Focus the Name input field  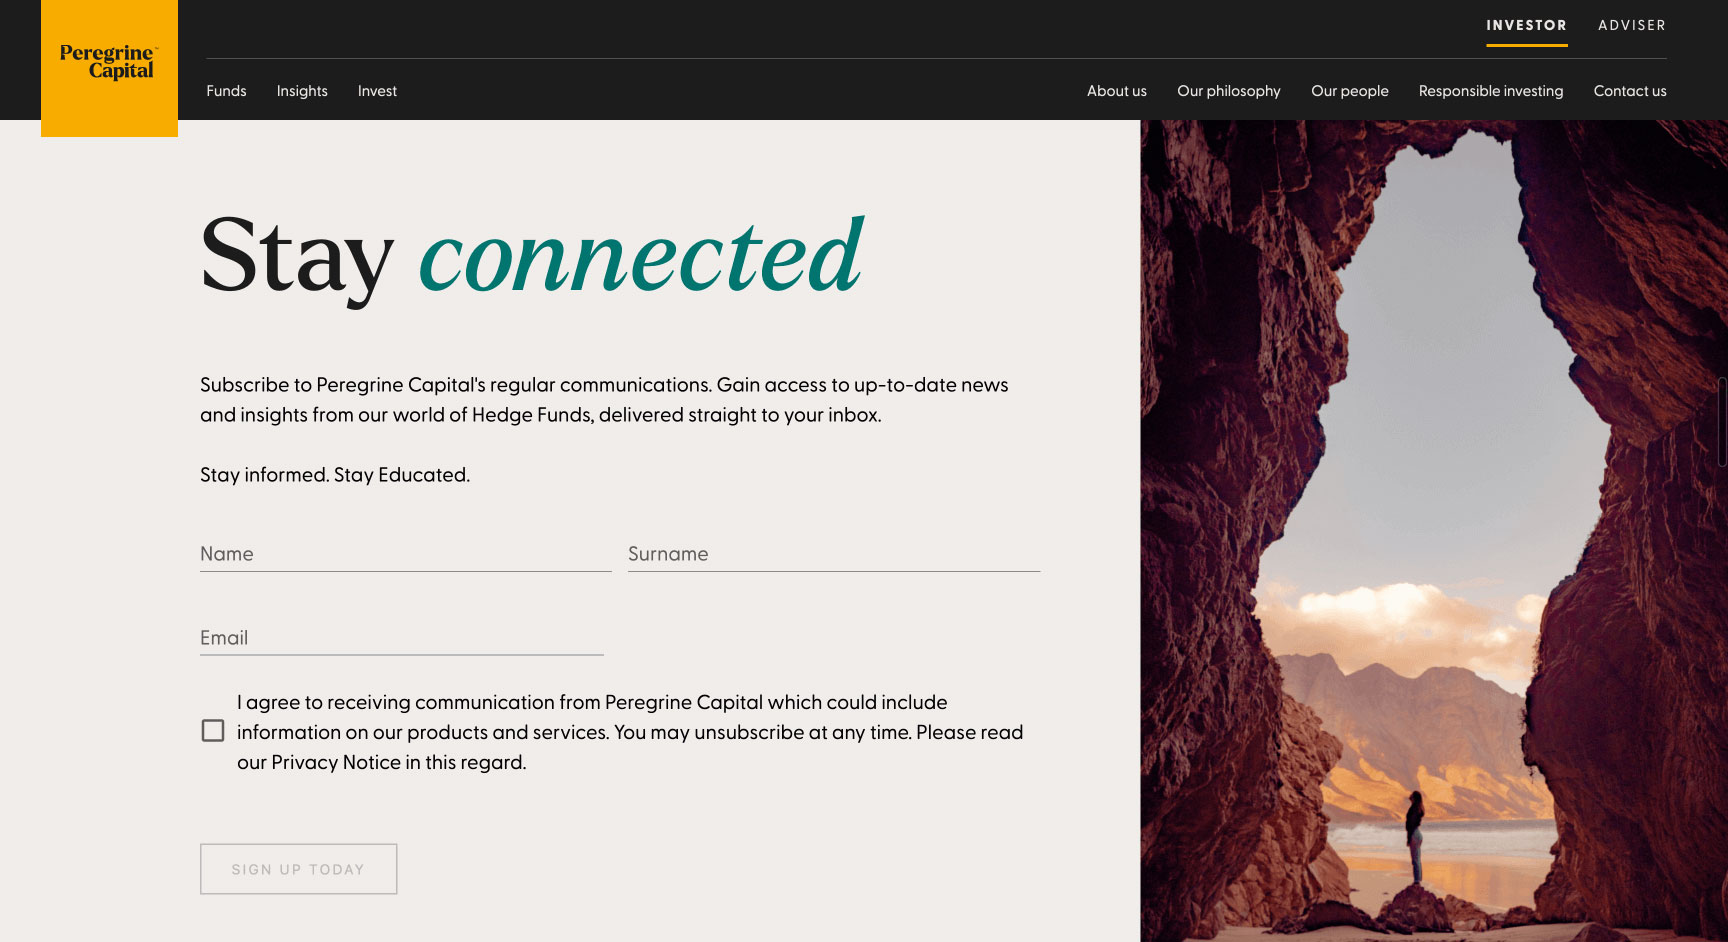pyautogui.click(x=405, y=554)
